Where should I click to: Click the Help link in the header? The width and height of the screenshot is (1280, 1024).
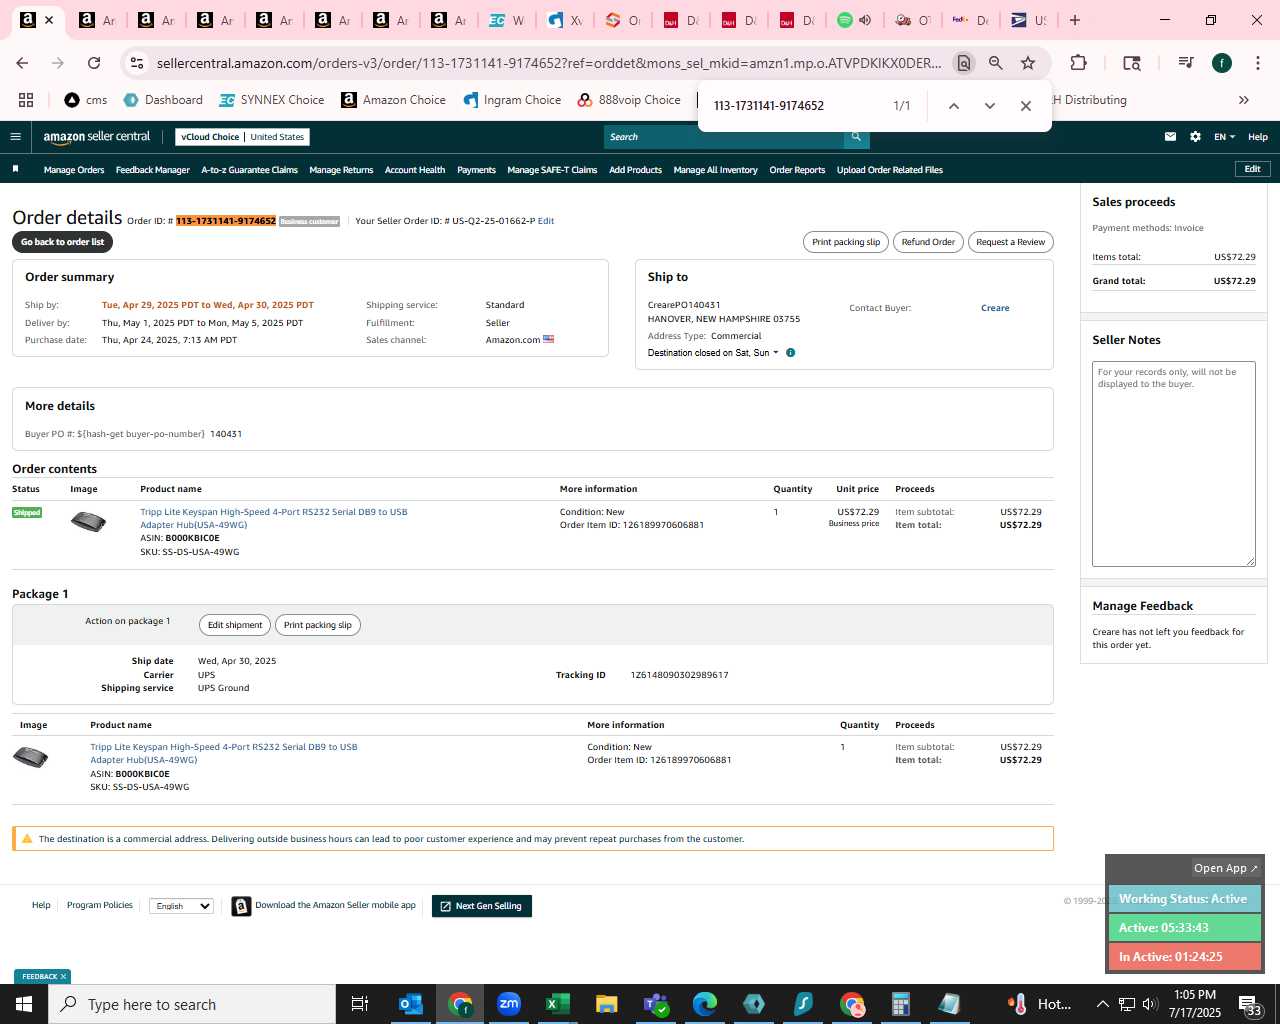click(x=1258, y=137)
